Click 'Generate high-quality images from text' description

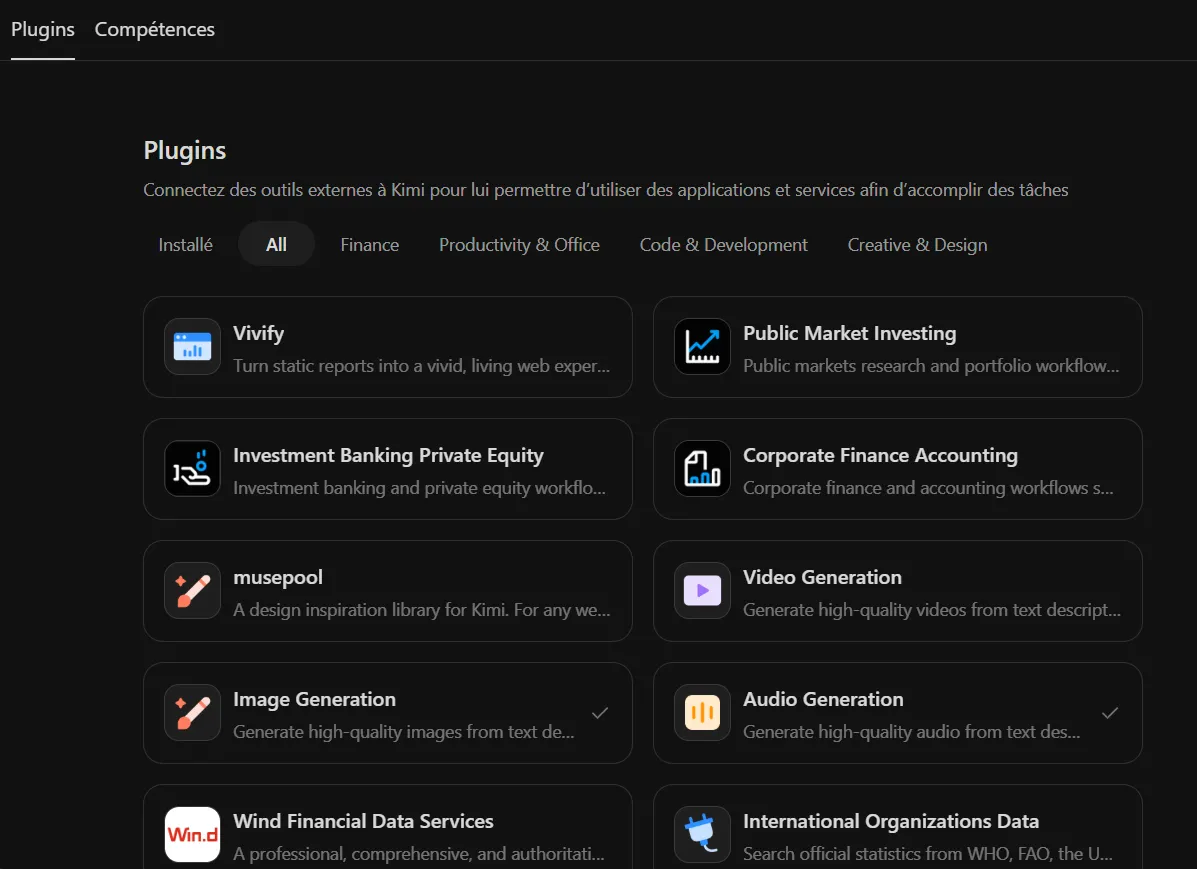404,733
